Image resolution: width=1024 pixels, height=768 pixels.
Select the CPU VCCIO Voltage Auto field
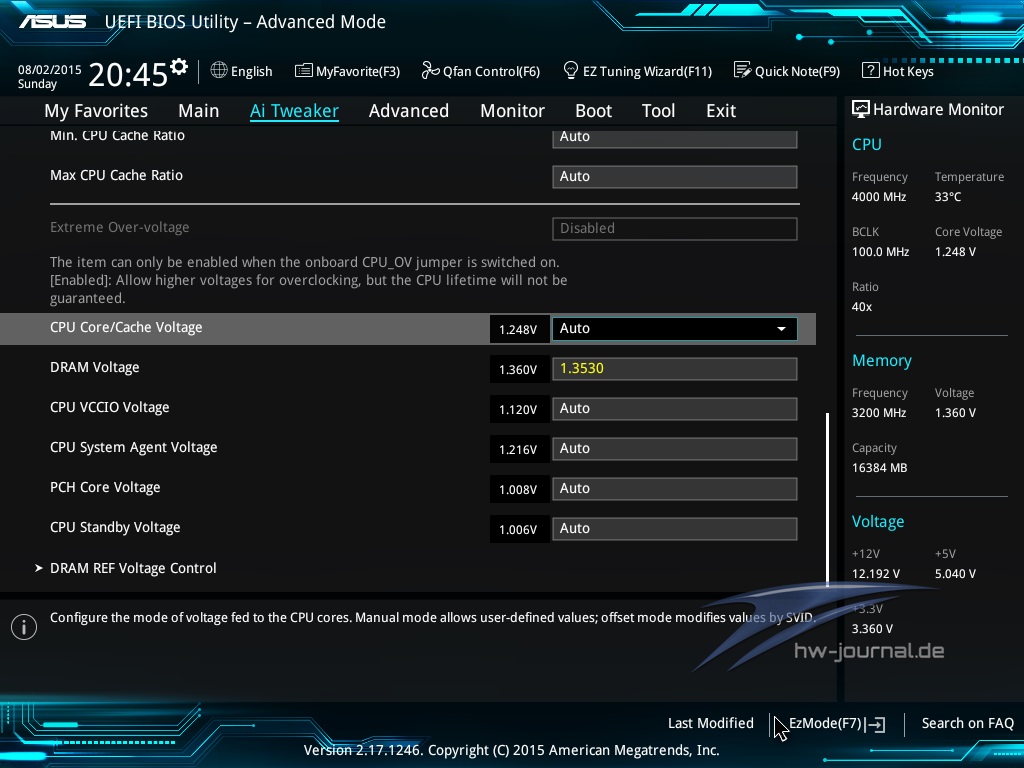click(x=674, y=409)
